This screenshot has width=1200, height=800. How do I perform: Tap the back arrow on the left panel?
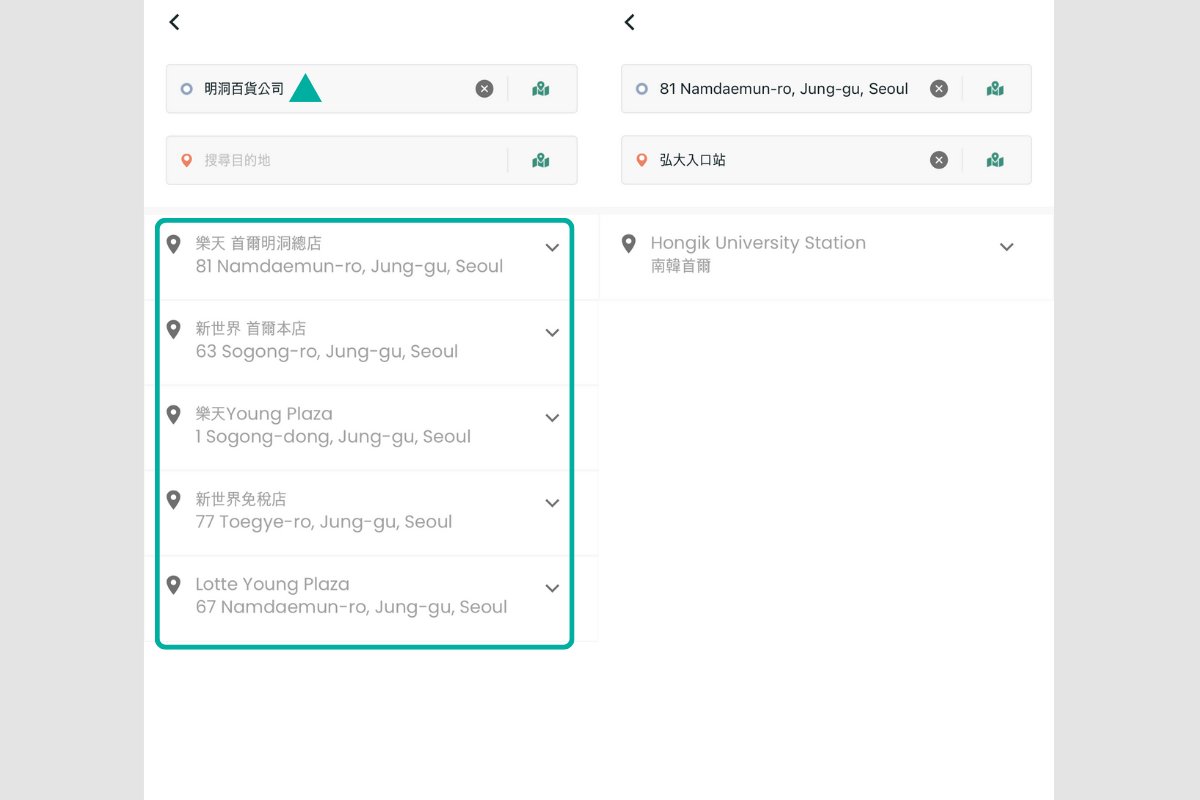[174, 21]
